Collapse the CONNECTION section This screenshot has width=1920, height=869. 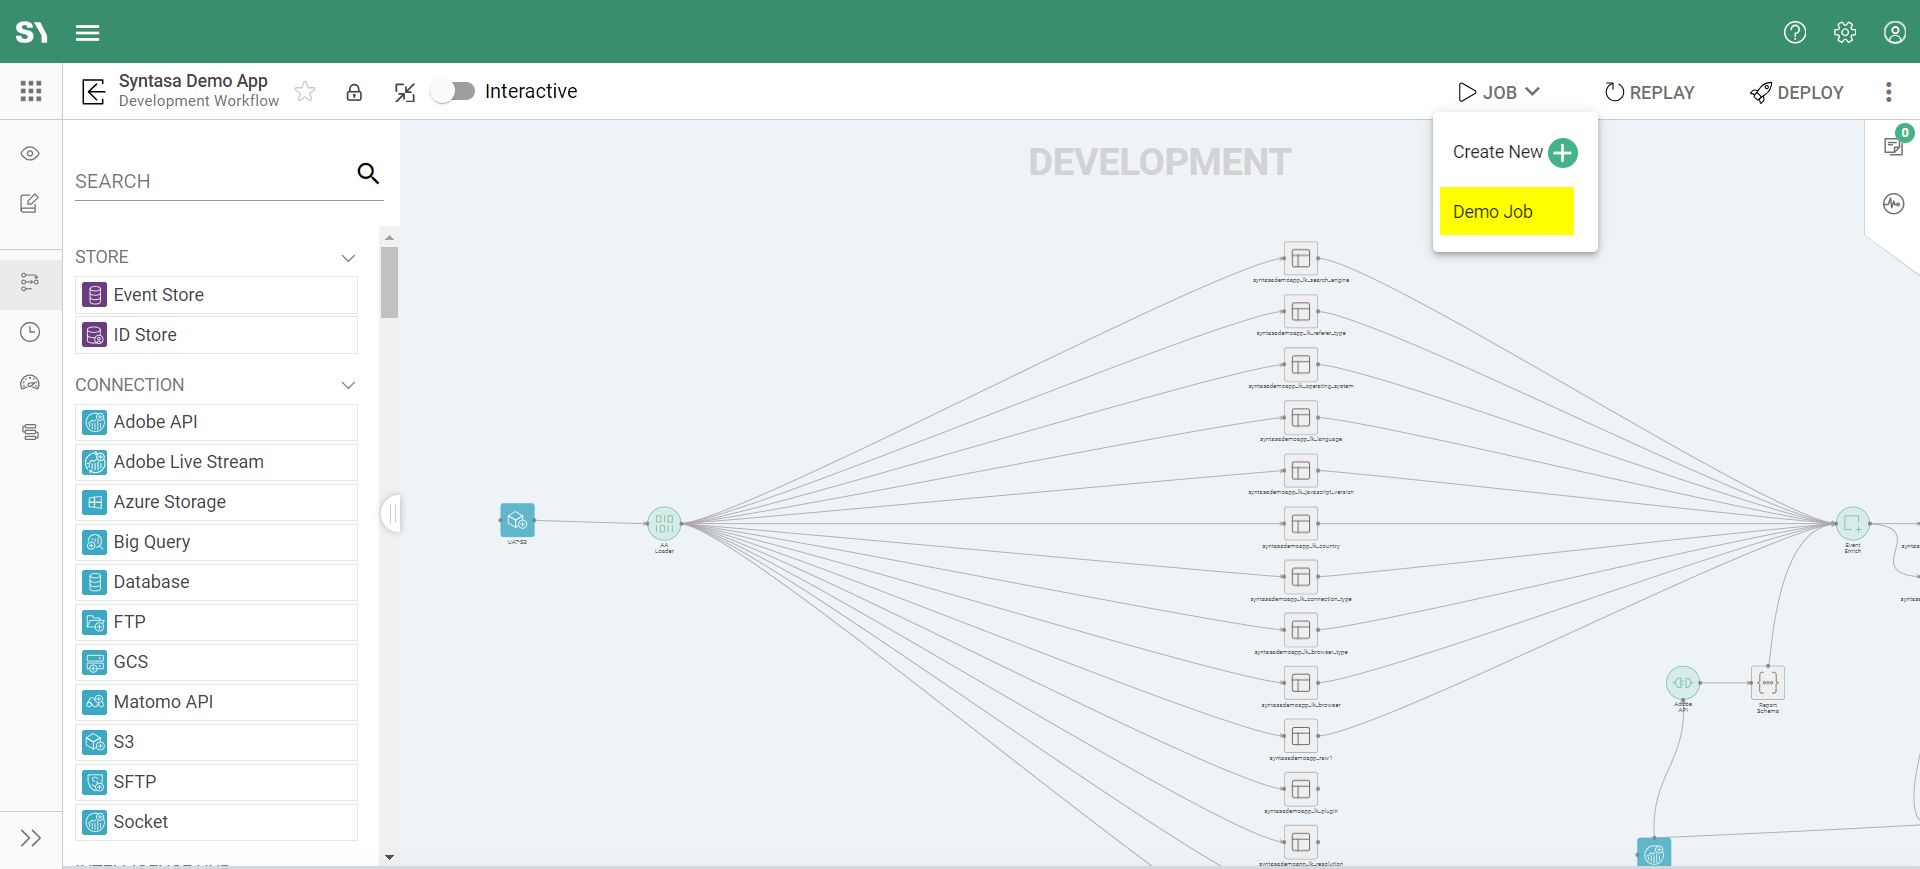tap(348, 385)
